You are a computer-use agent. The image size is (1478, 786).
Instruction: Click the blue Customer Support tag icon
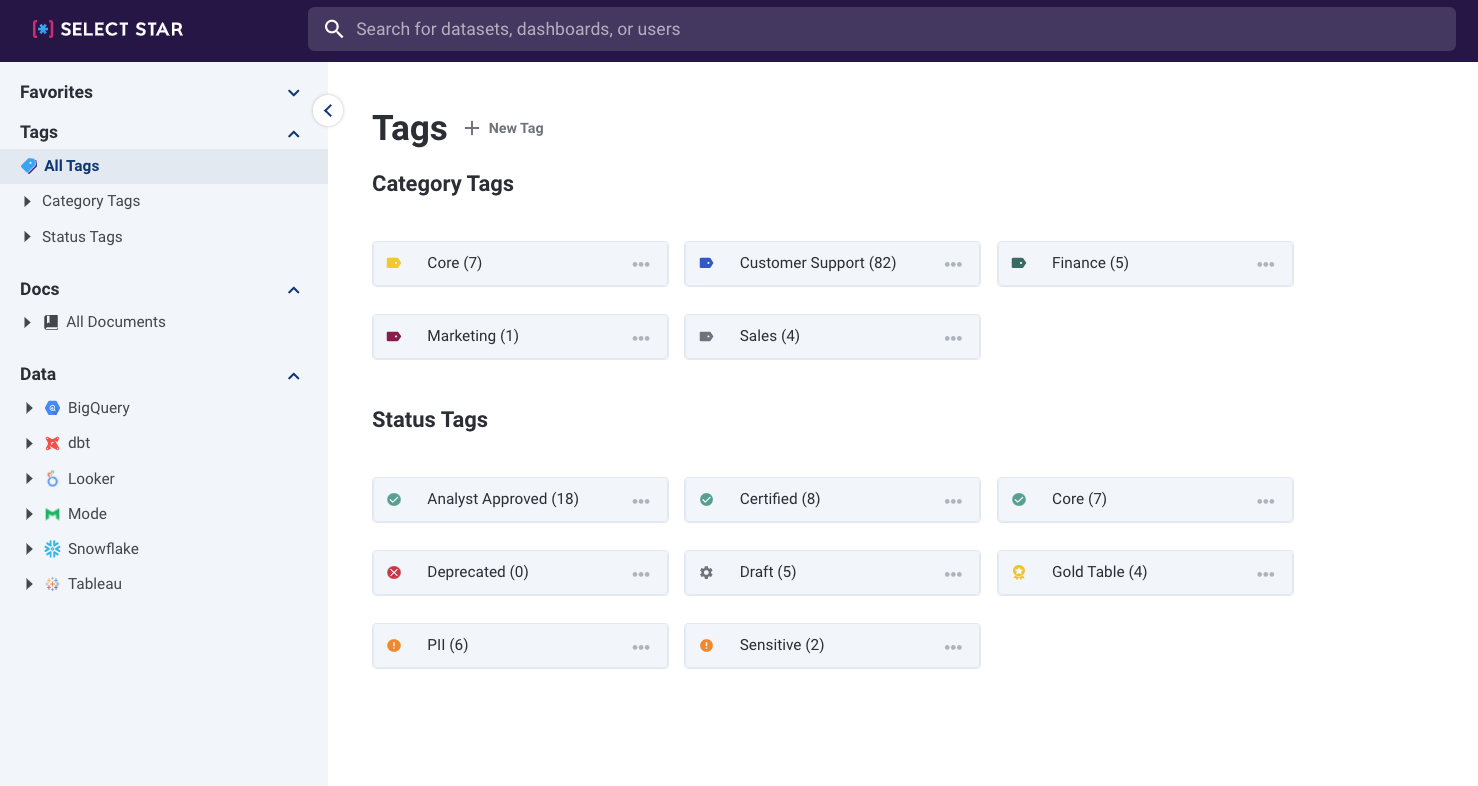[706, 263]
